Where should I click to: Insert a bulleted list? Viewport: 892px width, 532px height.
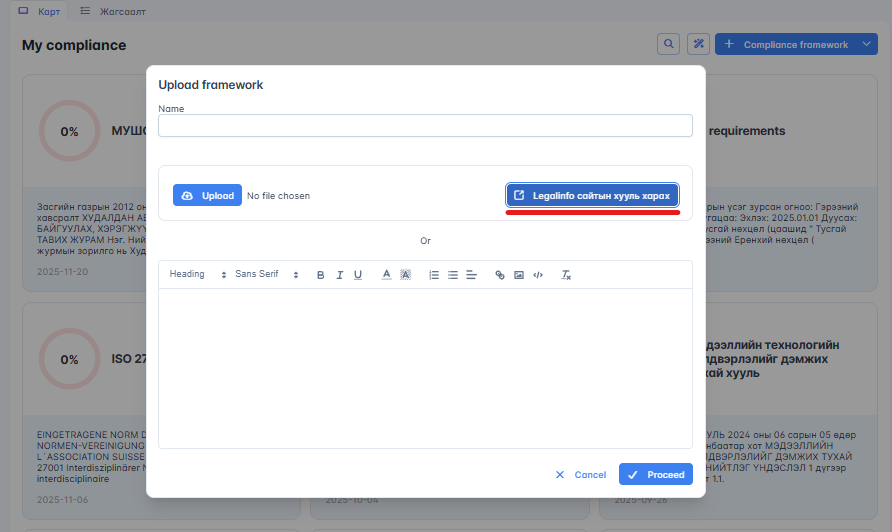[x=453, y=275]
